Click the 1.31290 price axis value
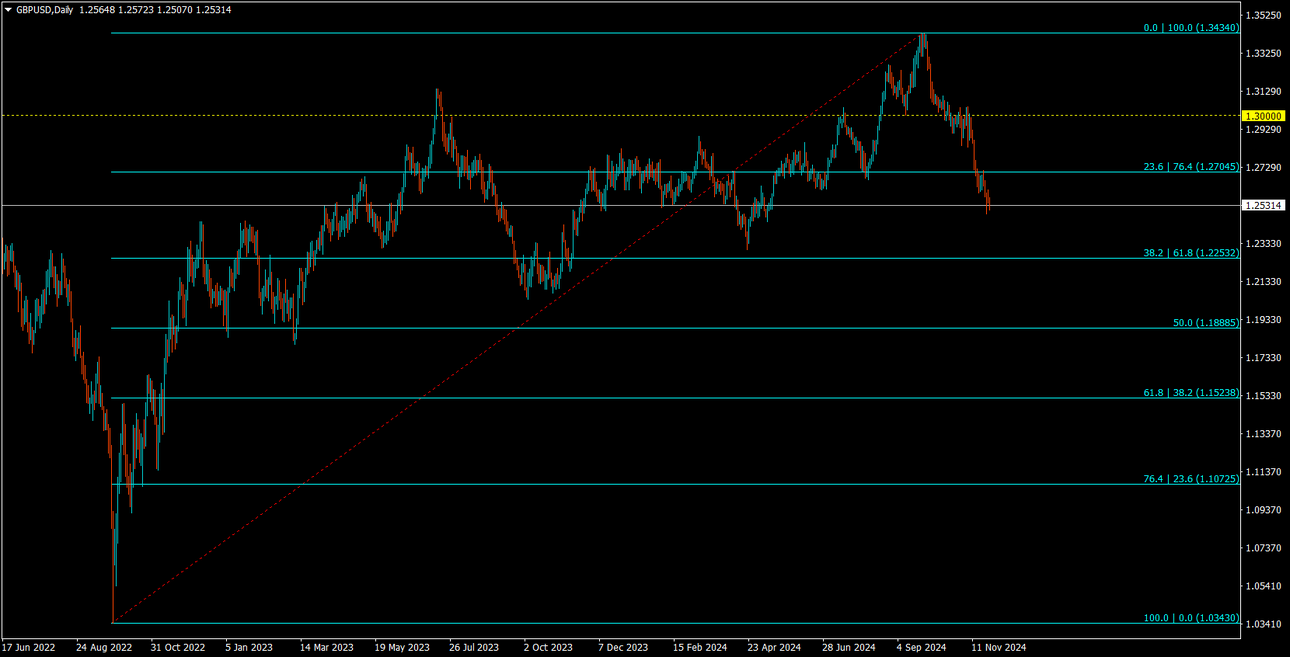The height and width of the screenshot is (657, 1290). point(1265,91)
